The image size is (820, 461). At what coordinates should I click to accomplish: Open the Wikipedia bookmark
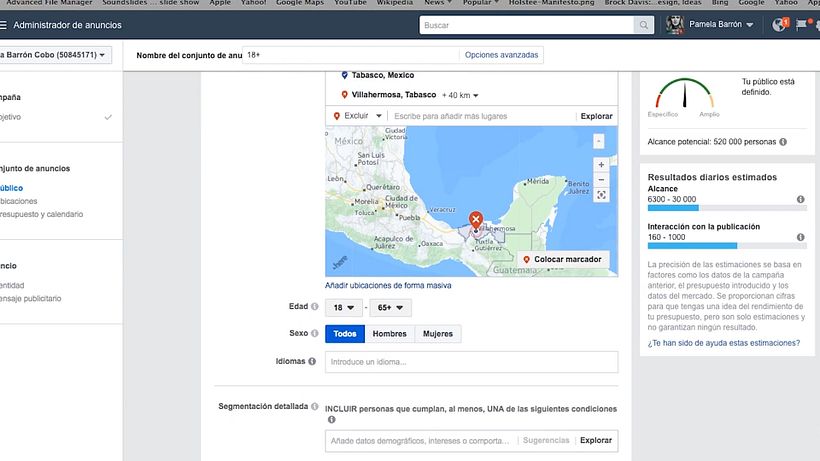(395, 3)
